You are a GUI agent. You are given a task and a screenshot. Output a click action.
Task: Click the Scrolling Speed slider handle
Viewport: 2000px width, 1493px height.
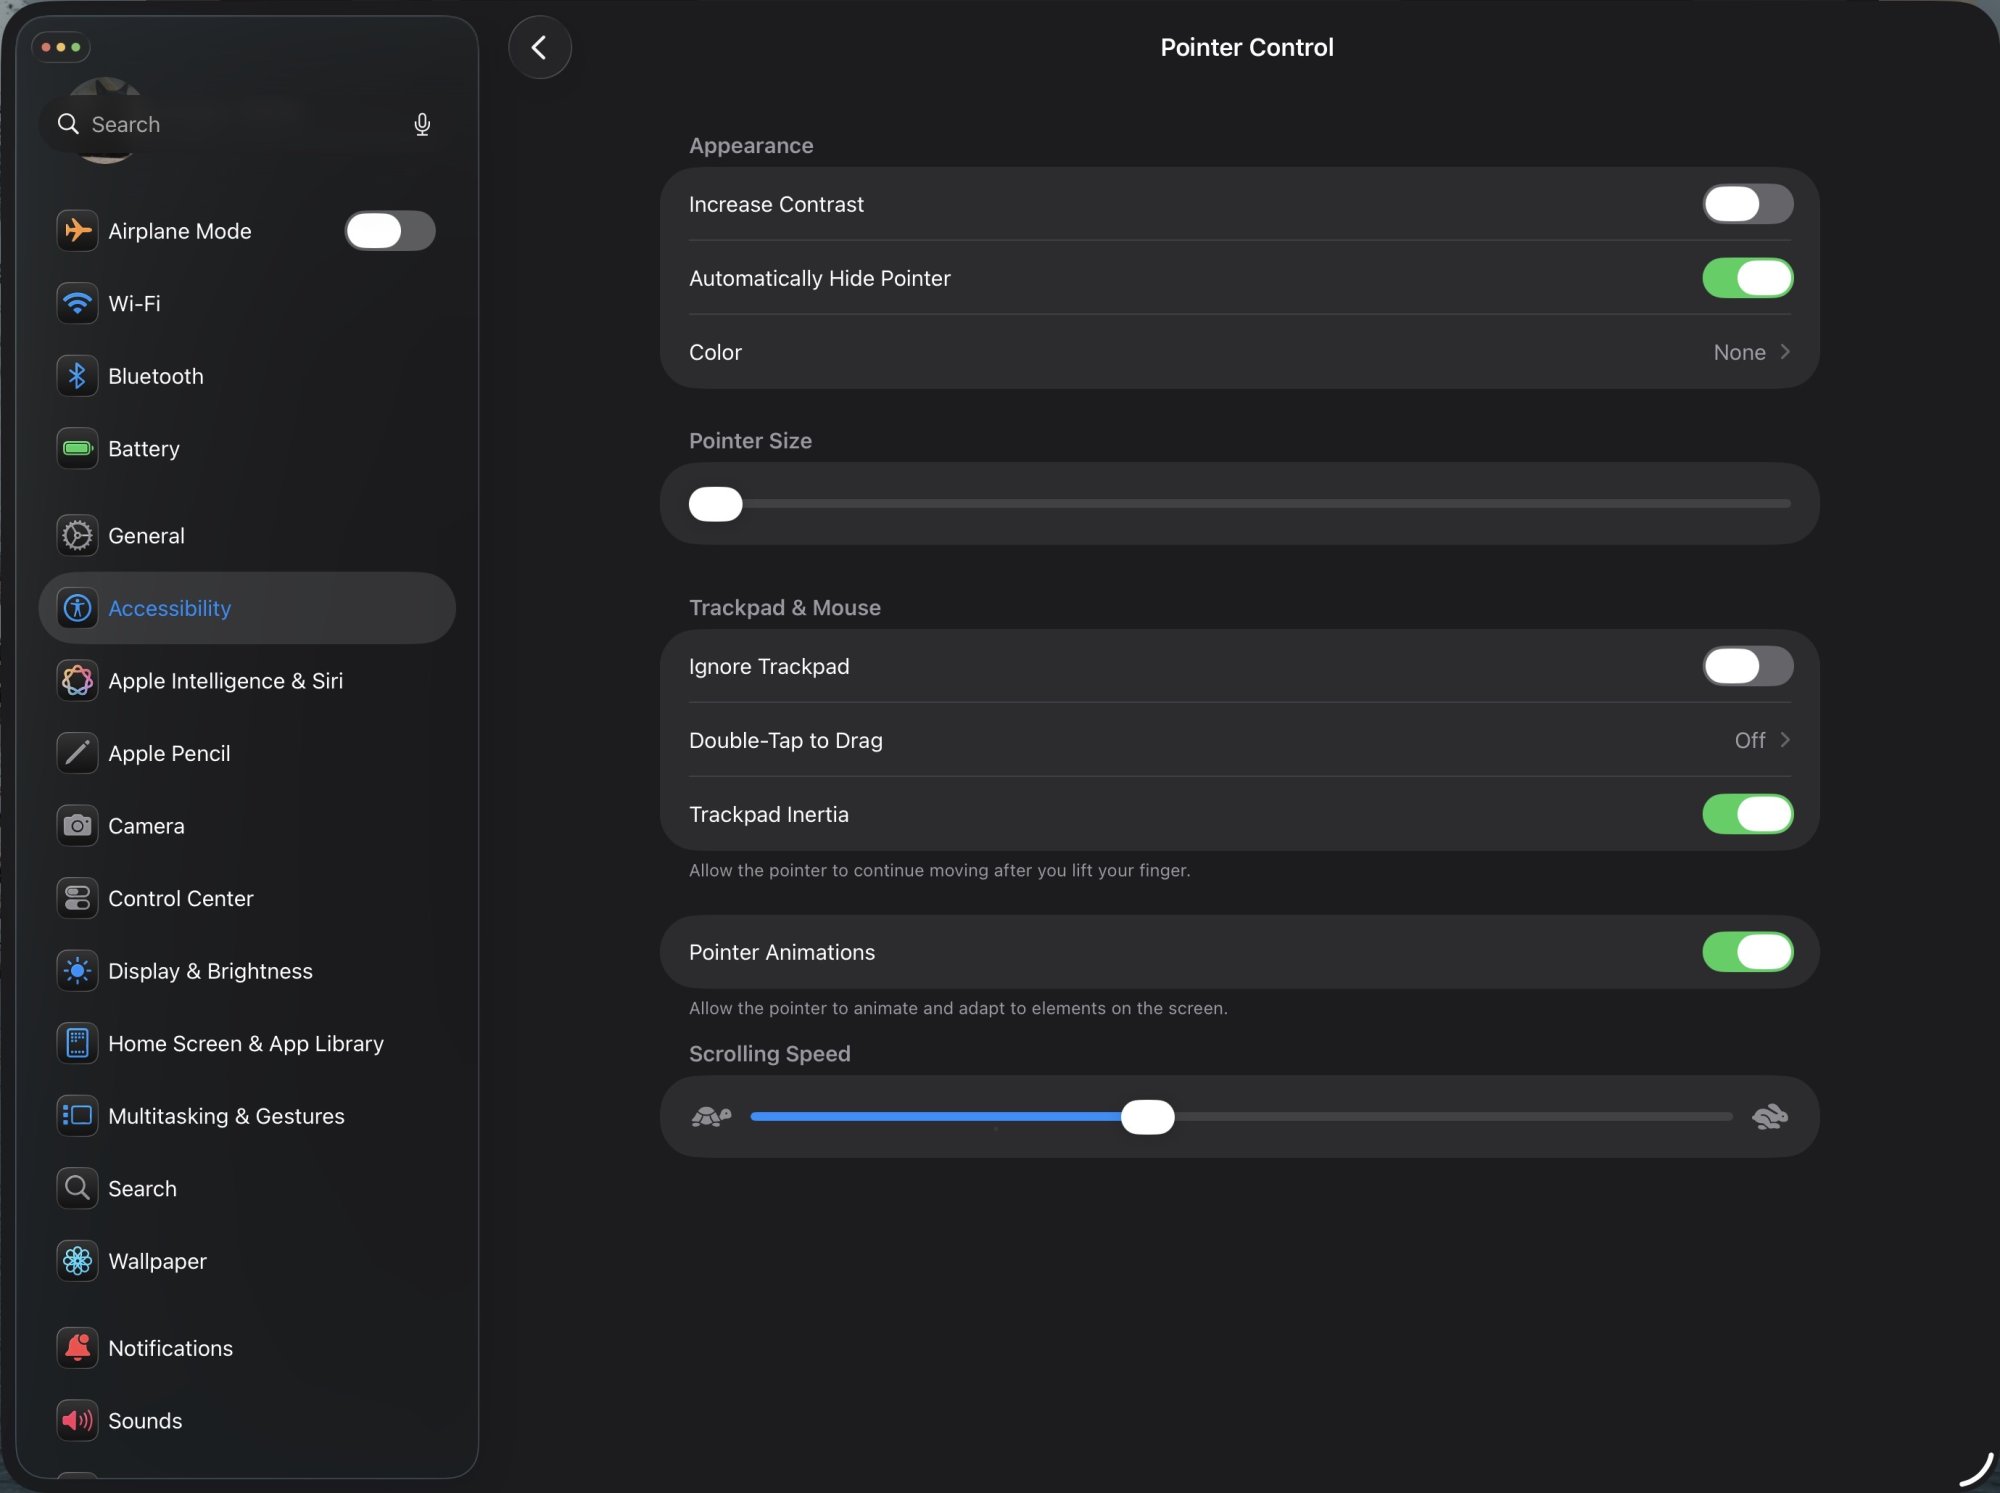pos(1147,1116)
